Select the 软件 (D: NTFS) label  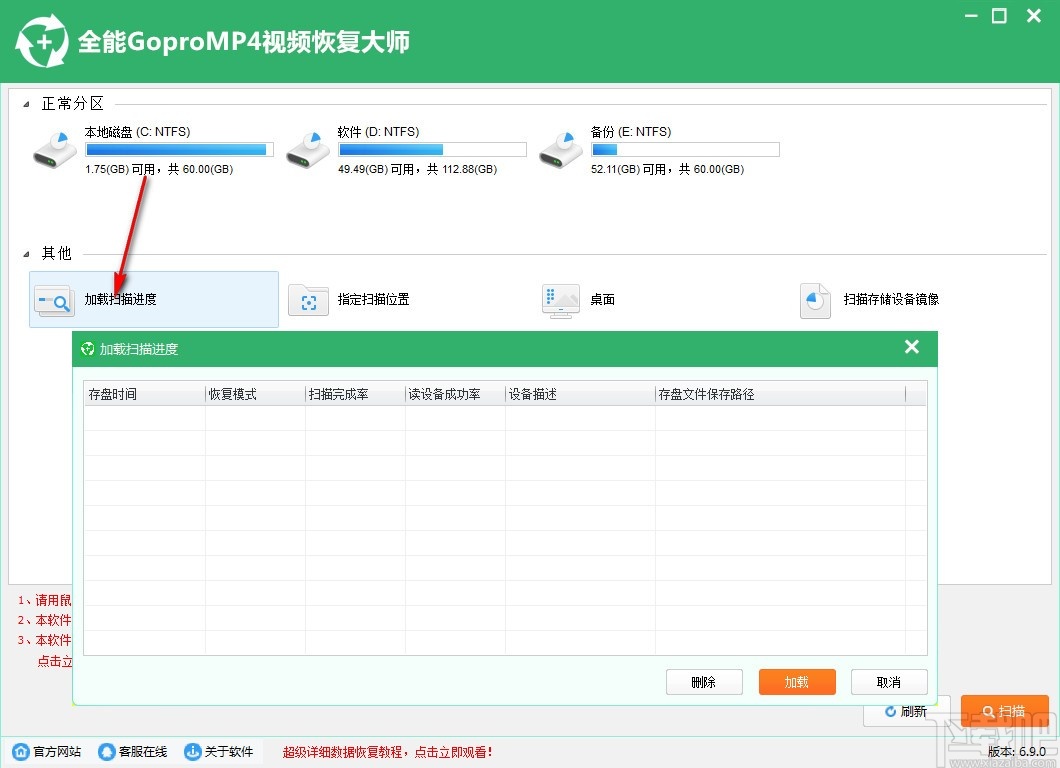tap(379, 132)
